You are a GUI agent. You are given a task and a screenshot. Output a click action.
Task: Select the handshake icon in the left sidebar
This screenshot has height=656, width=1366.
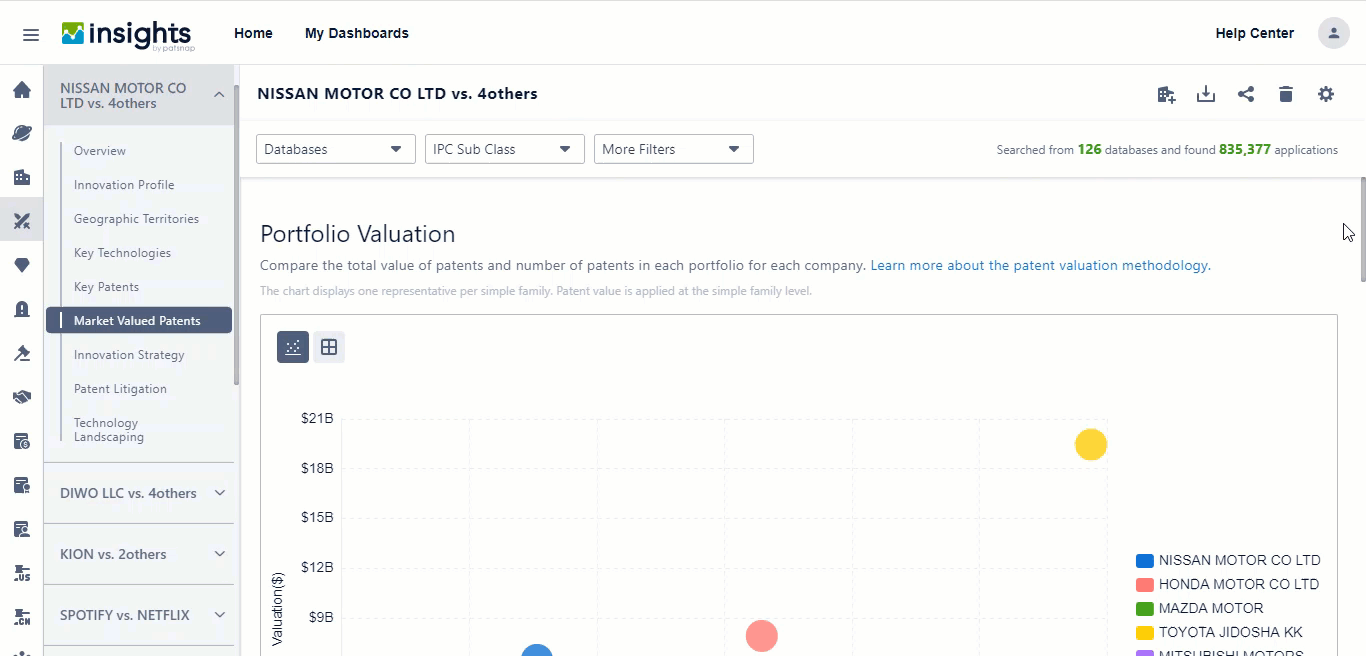click(x=22, y=397)
